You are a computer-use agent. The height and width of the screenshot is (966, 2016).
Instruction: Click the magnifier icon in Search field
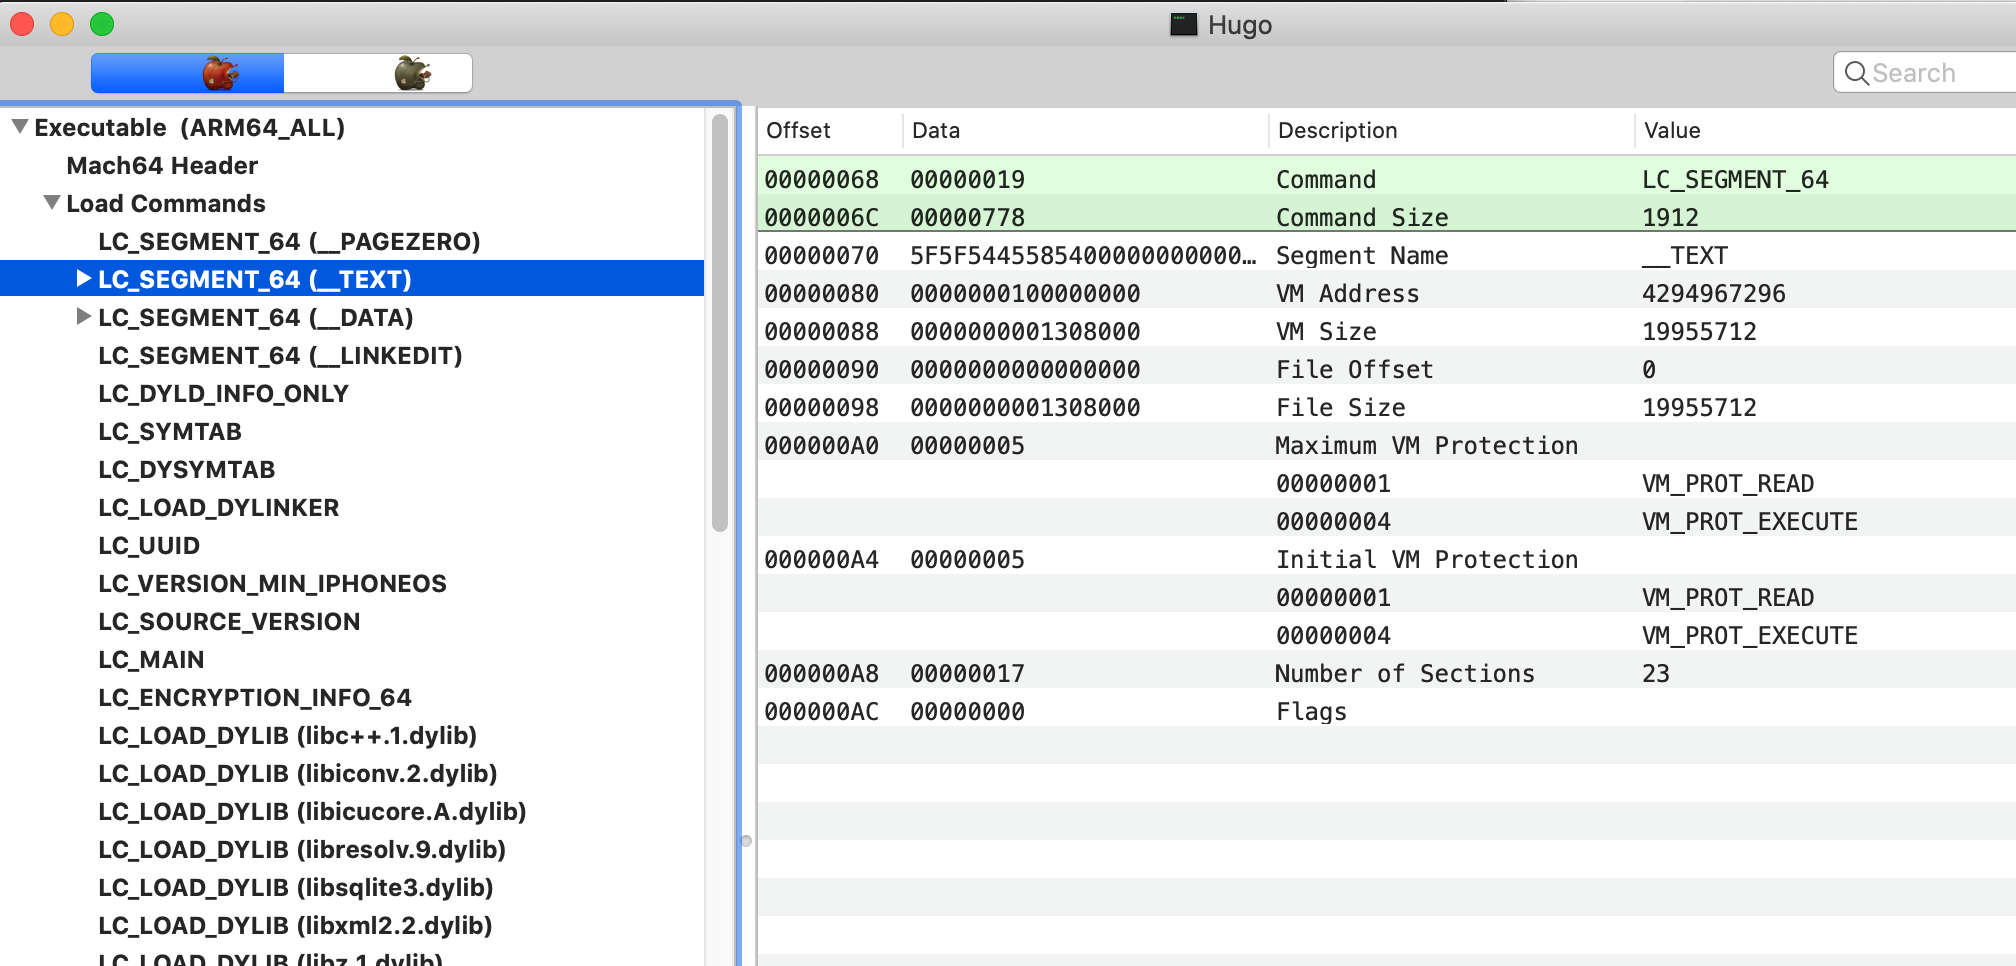[x=1856, y=73]
